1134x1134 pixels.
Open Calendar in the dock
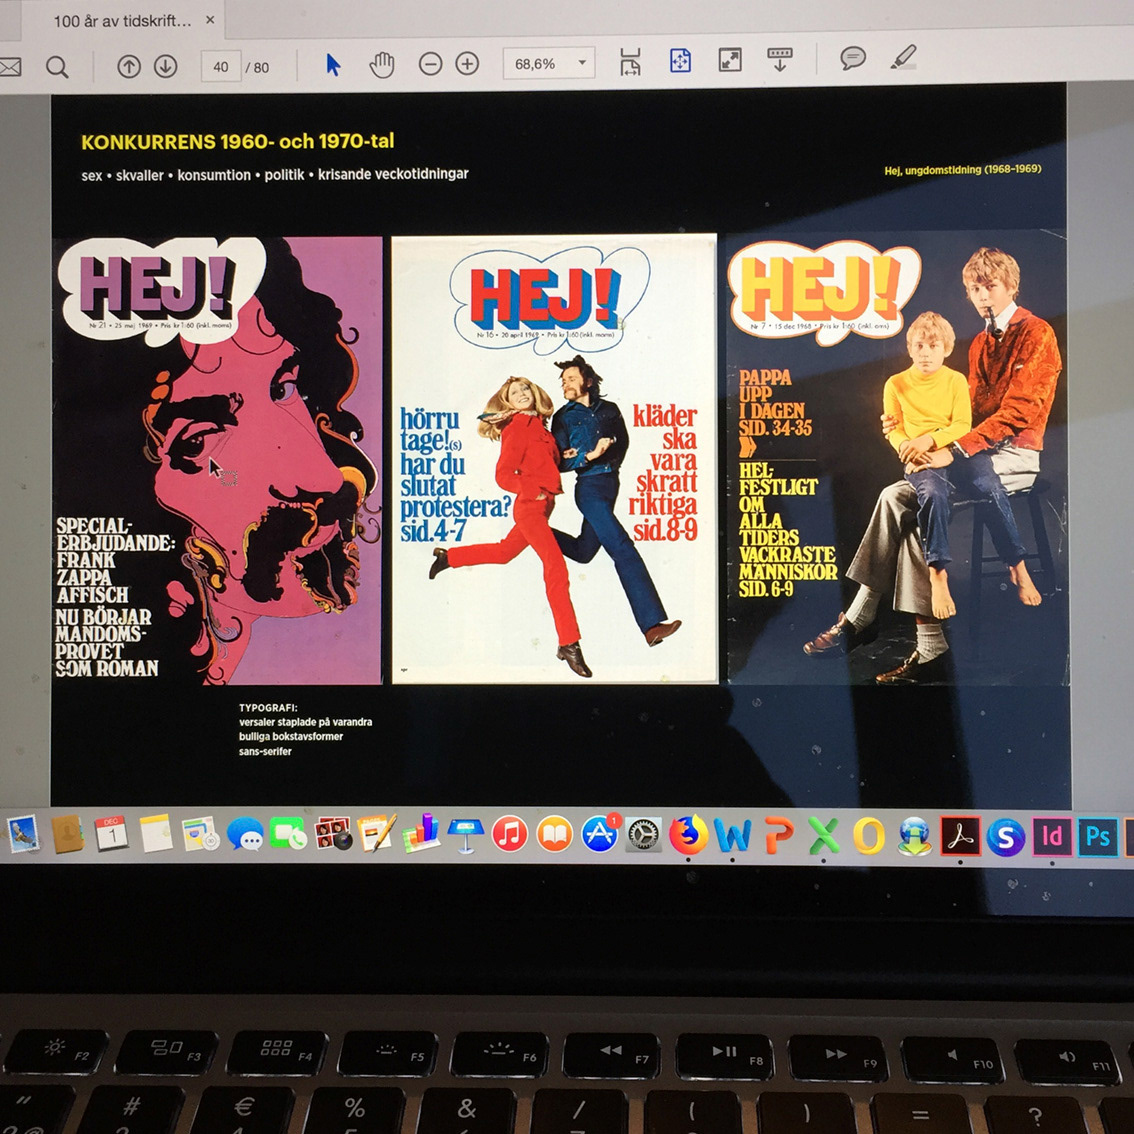point(111,835)
